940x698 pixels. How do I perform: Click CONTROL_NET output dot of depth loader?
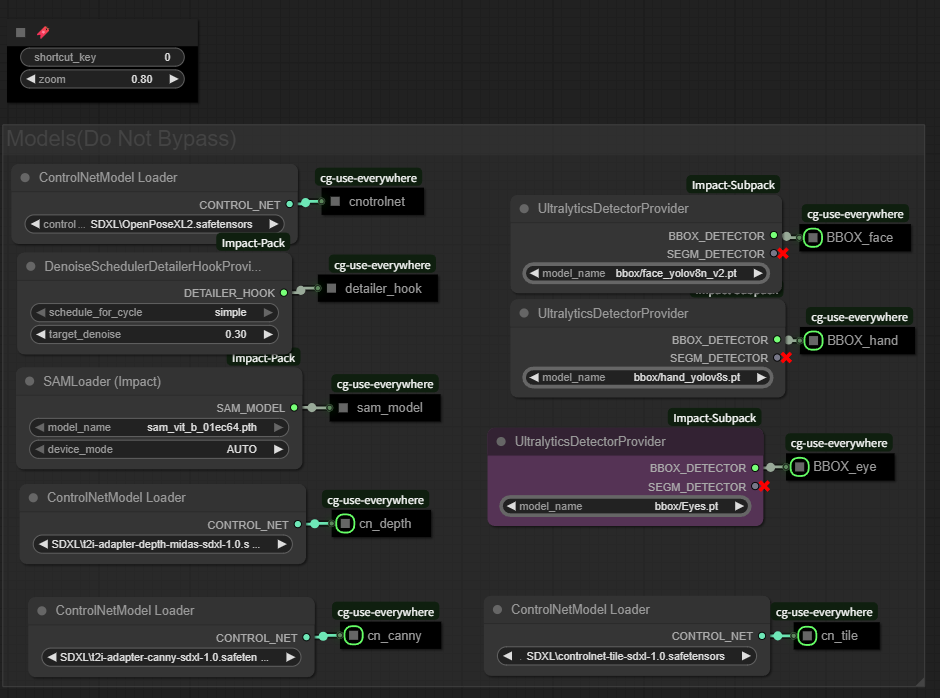click(298, 525)
